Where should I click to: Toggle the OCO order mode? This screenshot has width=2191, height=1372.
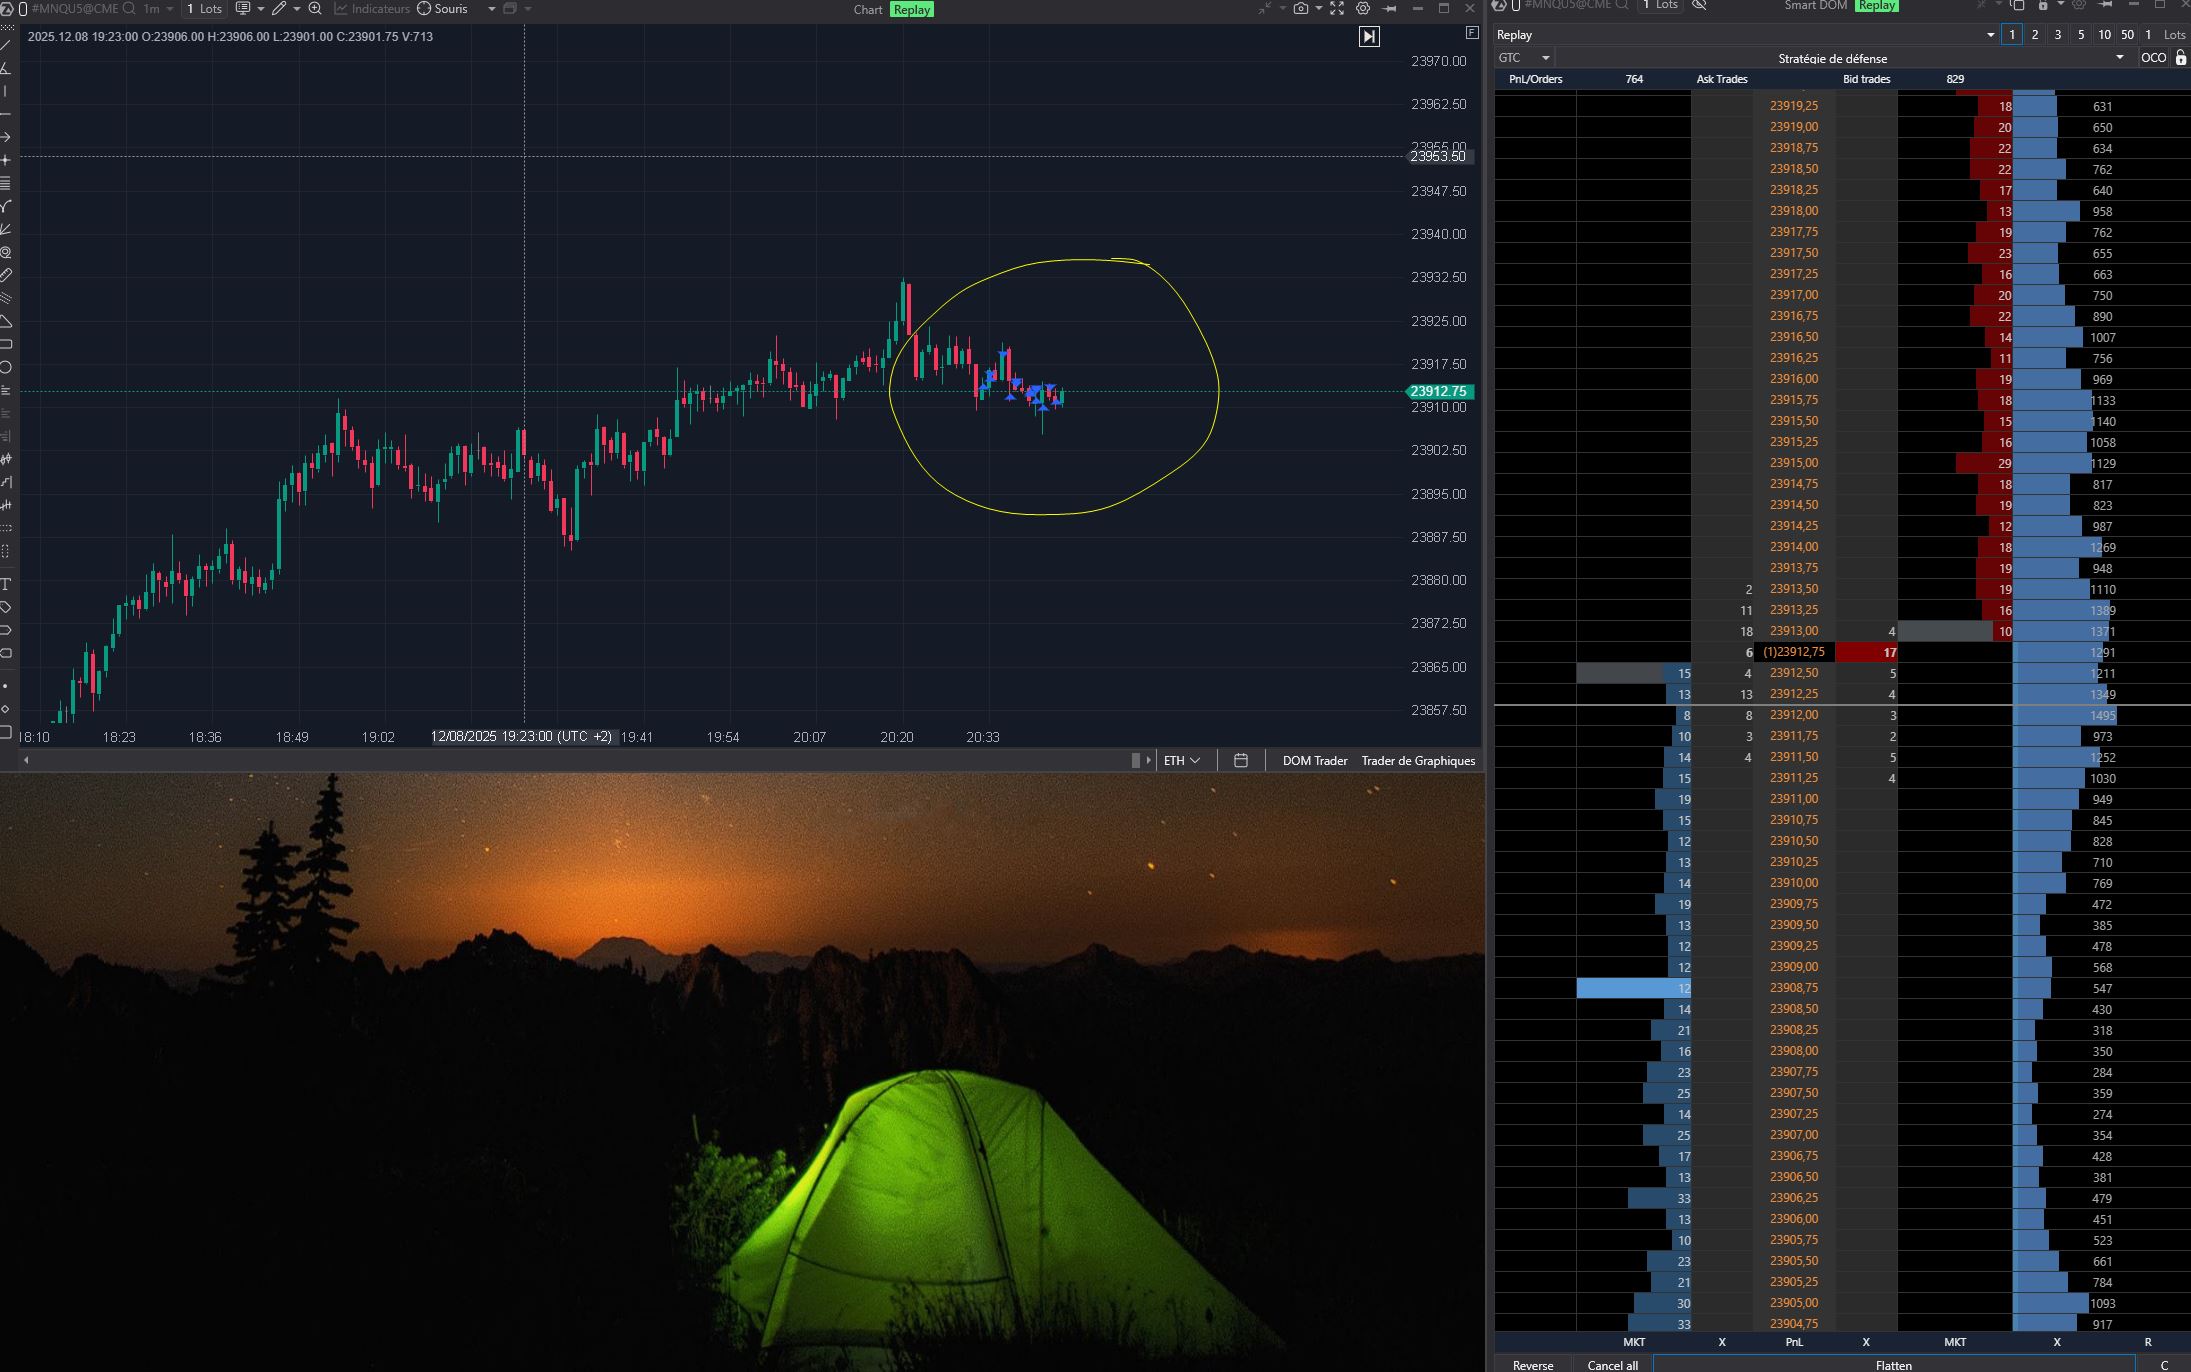(x=2153, y=58)
